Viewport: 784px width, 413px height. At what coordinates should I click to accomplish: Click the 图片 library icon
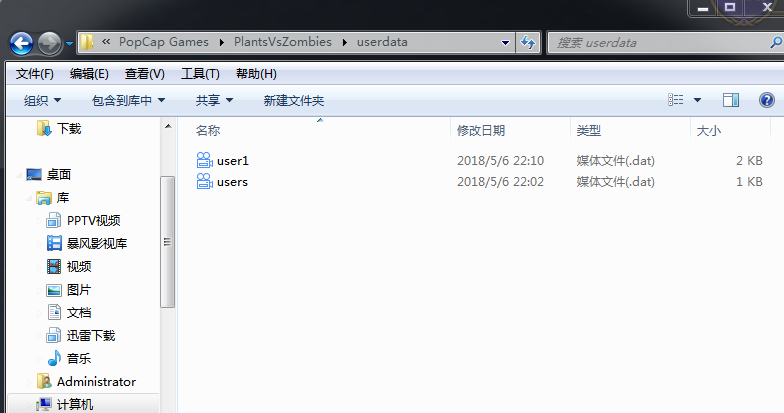54,290
